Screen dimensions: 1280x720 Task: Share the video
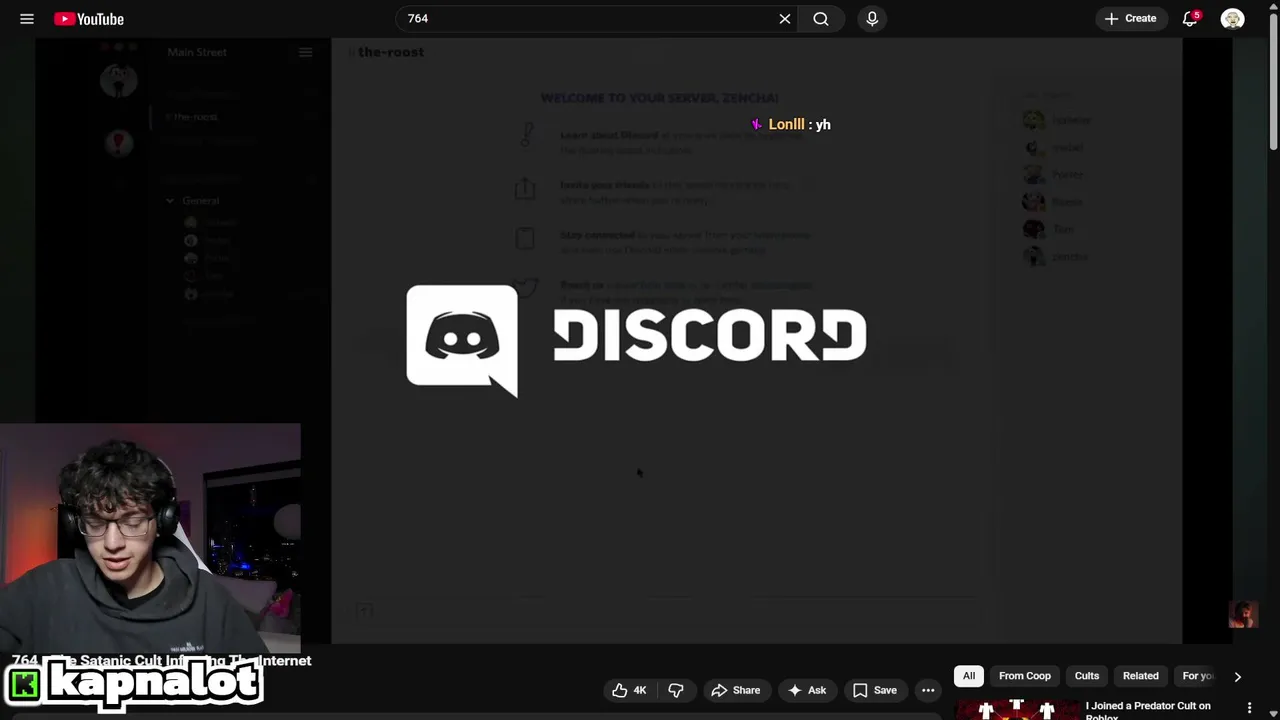point(735,690)
